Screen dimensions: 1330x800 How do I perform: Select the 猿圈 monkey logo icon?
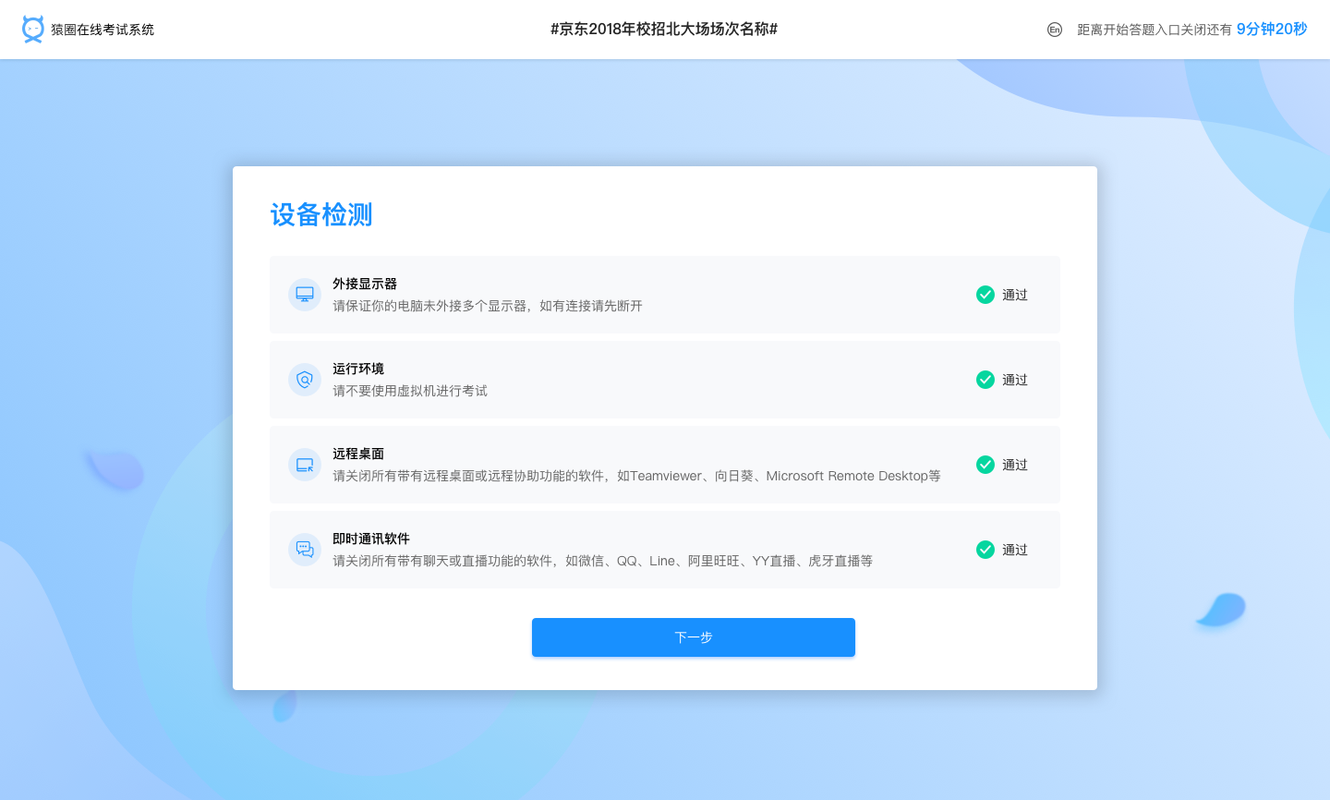pyautogui.click(x=32, y=28)
